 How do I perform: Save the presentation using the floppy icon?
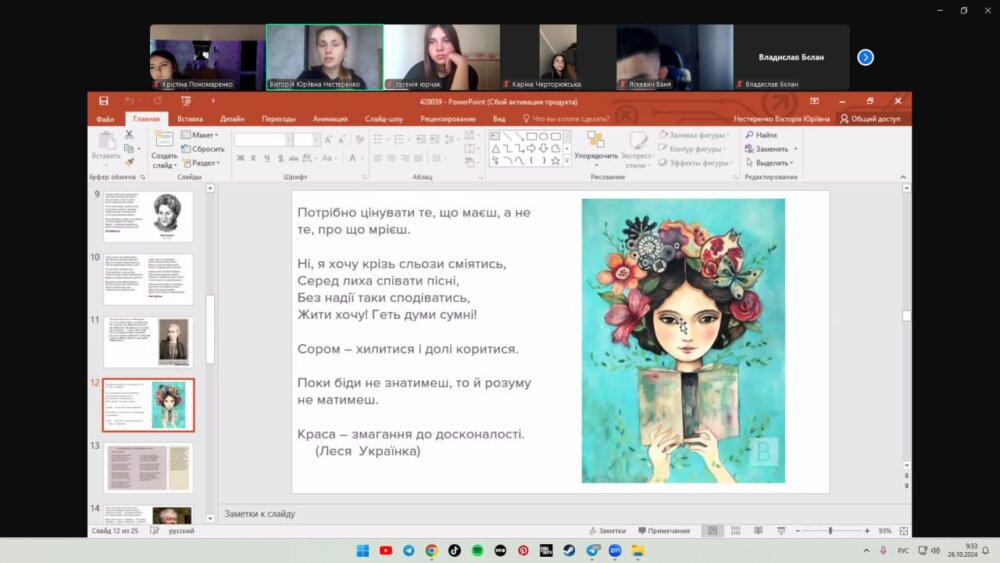(x=103, y=101)
